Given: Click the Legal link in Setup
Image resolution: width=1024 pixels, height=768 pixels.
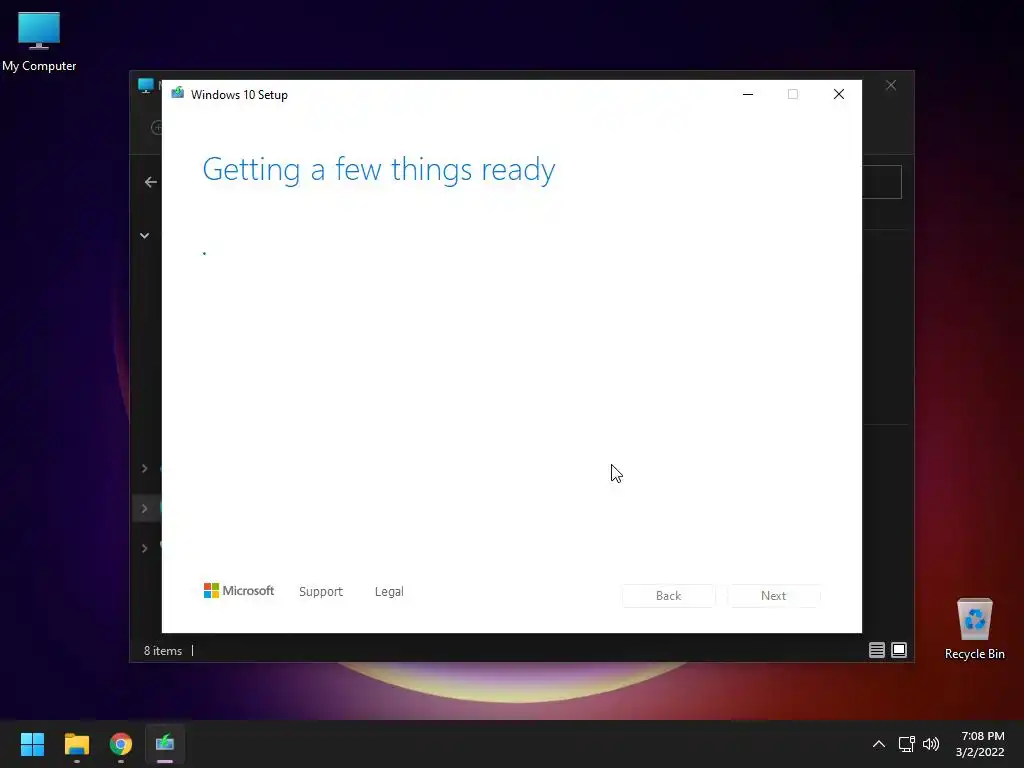Looking at the screenshot, I should tap(389, 592).
